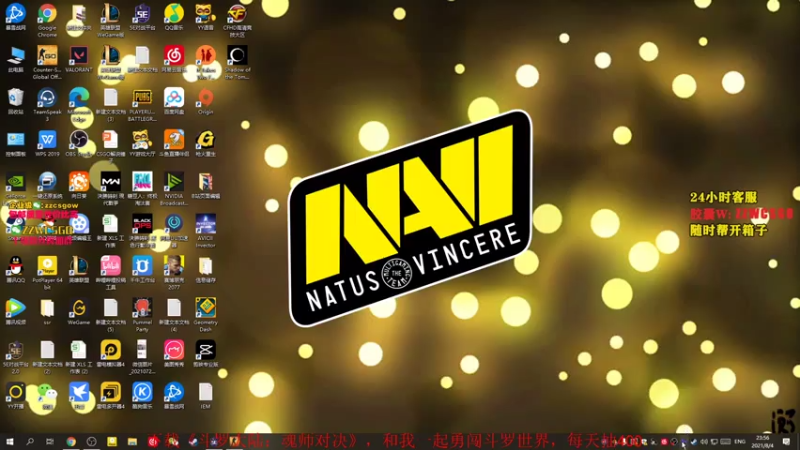Open the WeChat desktop shortcut

point(47,396)
